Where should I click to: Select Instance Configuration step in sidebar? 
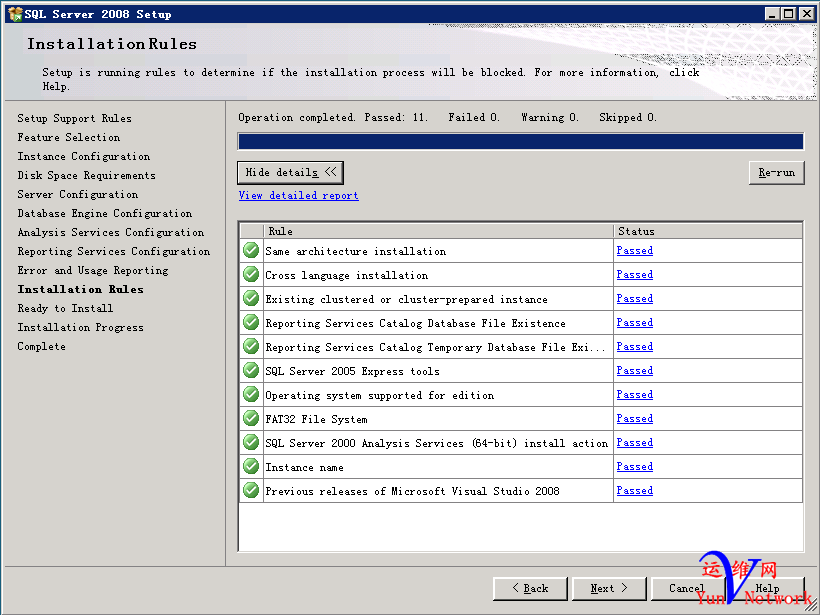tap(84, 156)
